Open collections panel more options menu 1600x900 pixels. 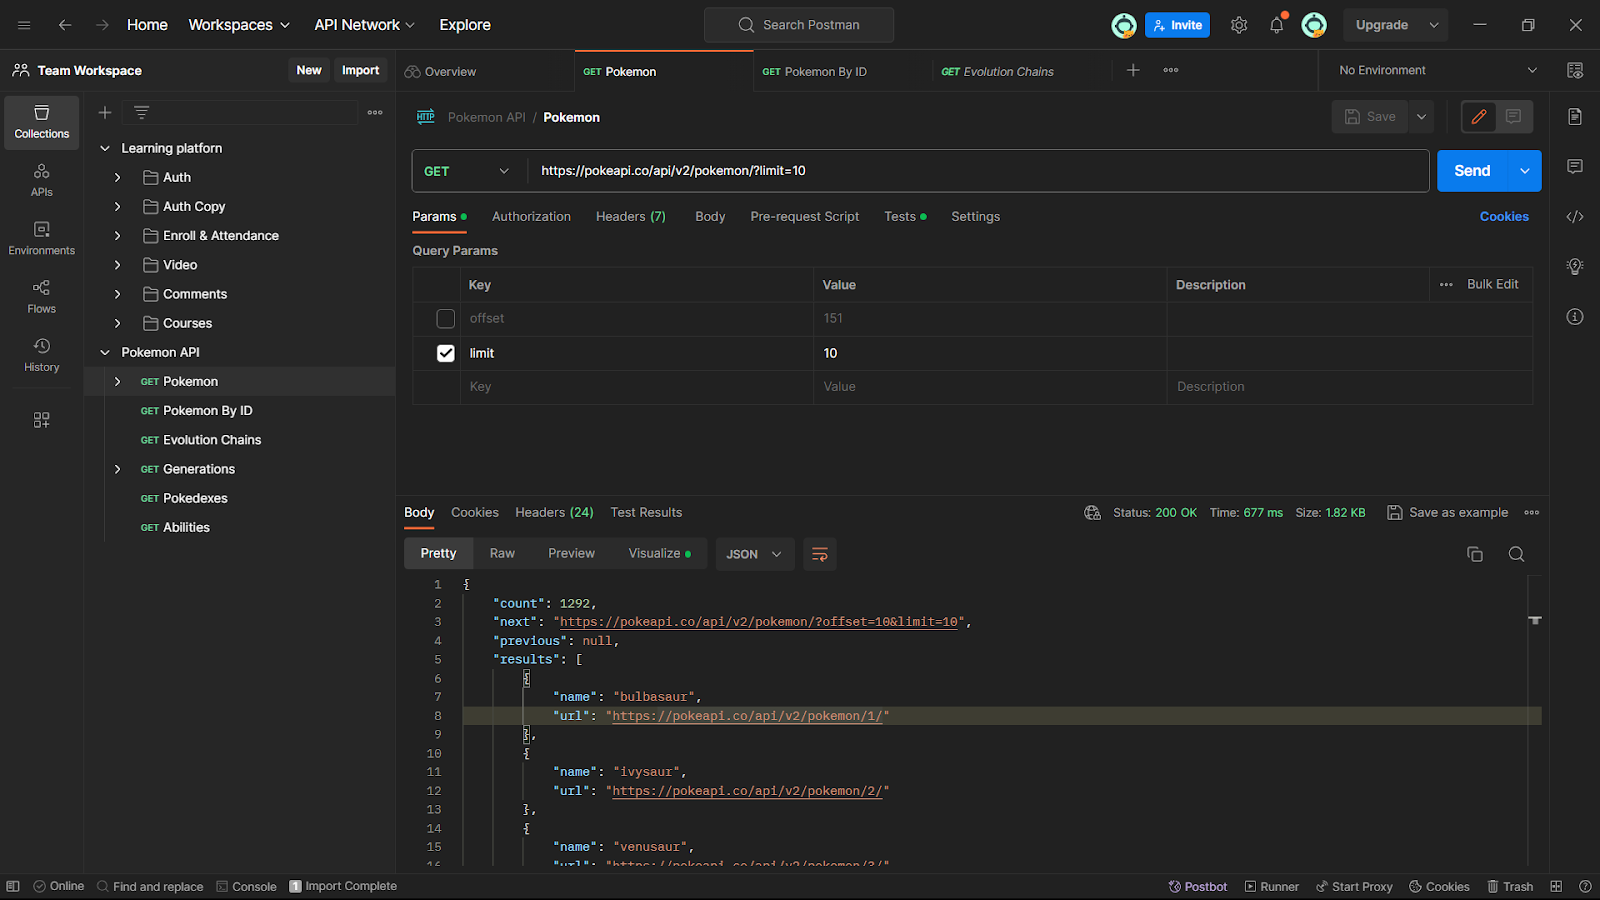click(375, 113)
